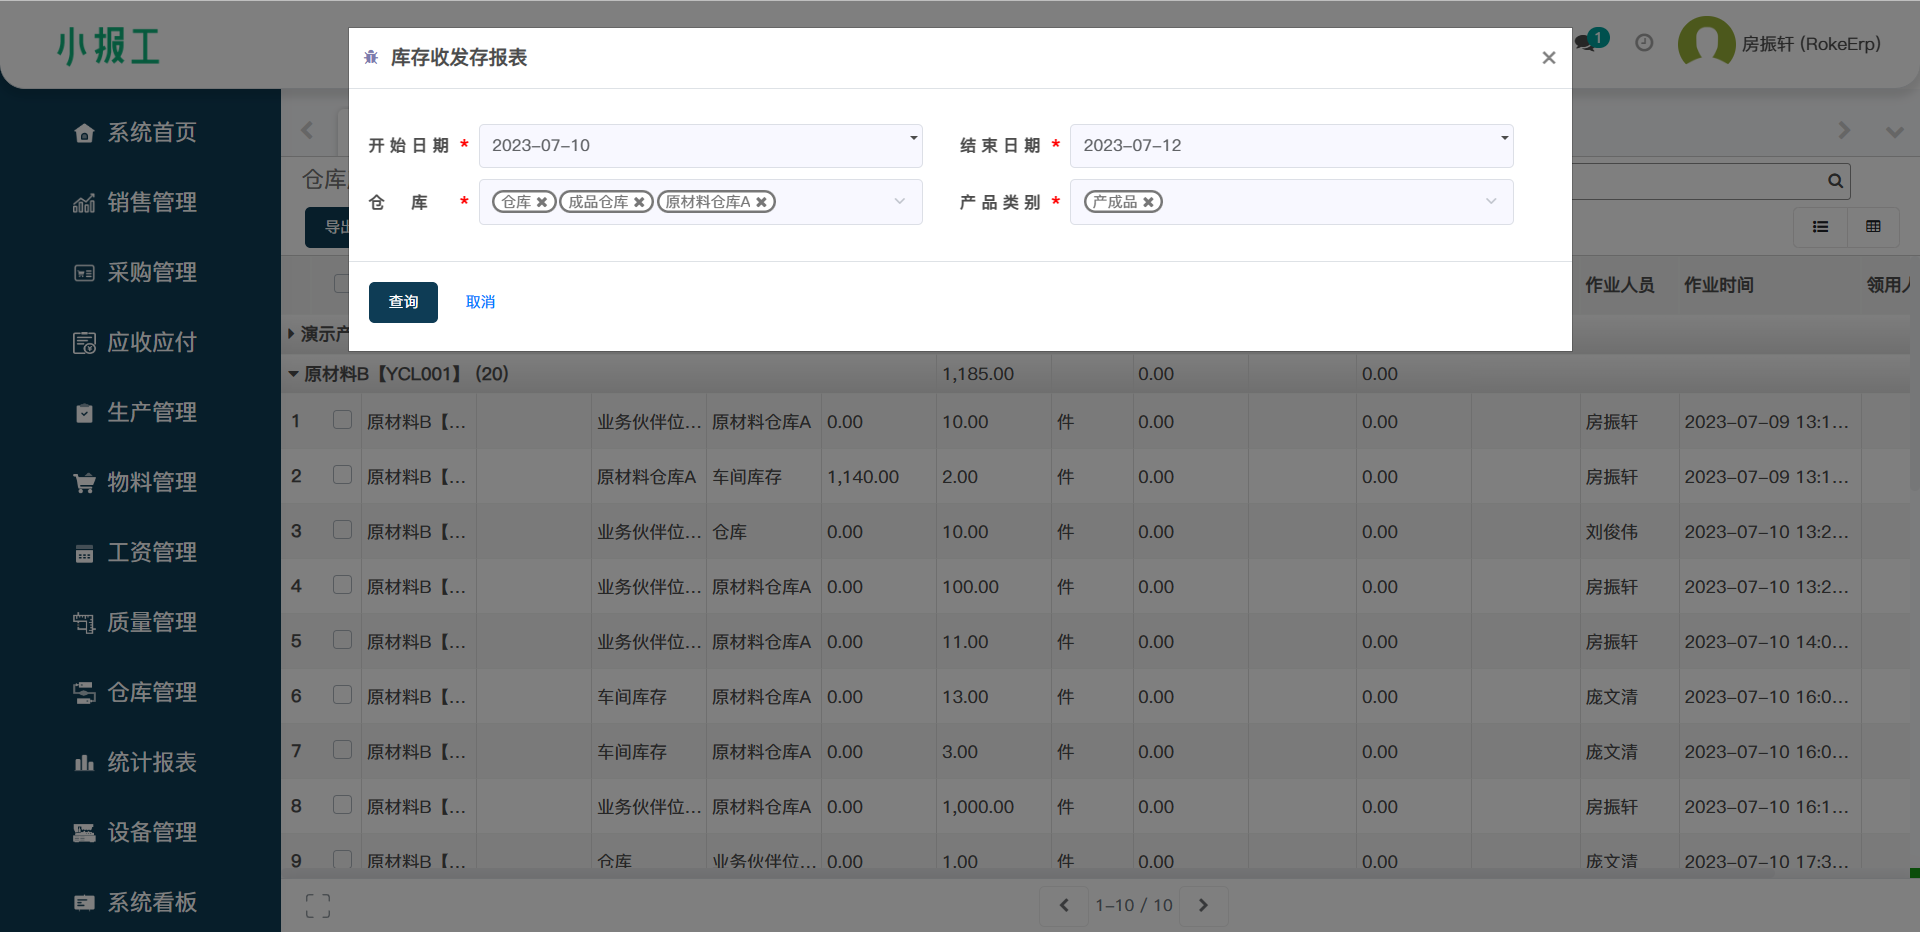Screen dimensions: 1920x932
Task: Click the fullscreen expand icon
Action: coord(318,906)
